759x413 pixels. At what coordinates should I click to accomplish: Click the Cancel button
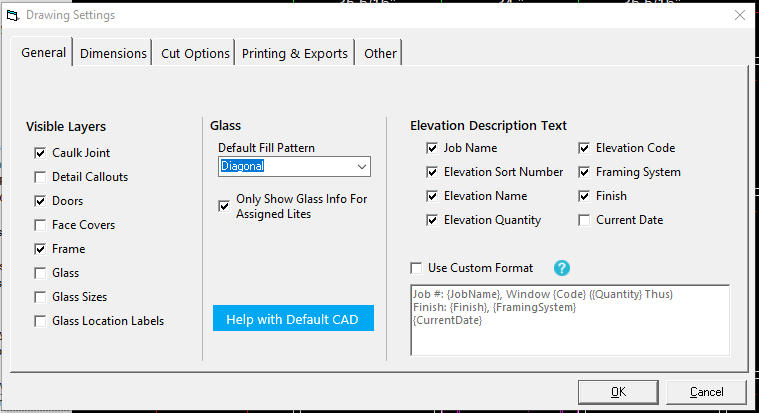click(706, 392)
